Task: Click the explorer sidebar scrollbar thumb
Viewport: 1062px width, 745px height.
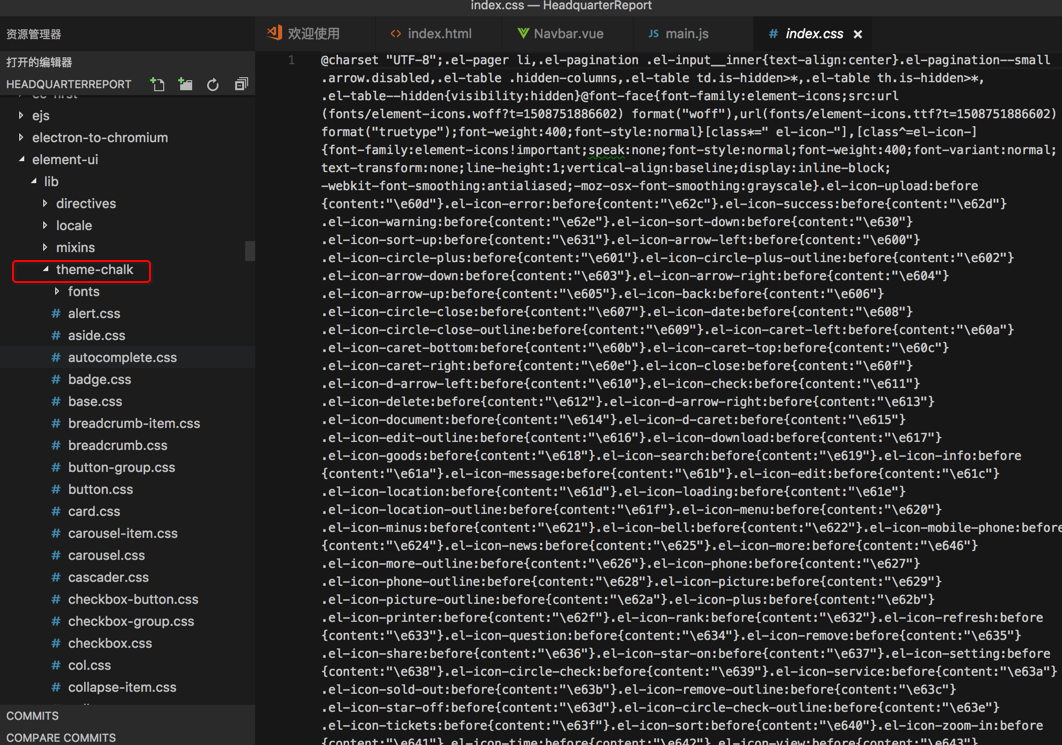Action: coord(250,251)
